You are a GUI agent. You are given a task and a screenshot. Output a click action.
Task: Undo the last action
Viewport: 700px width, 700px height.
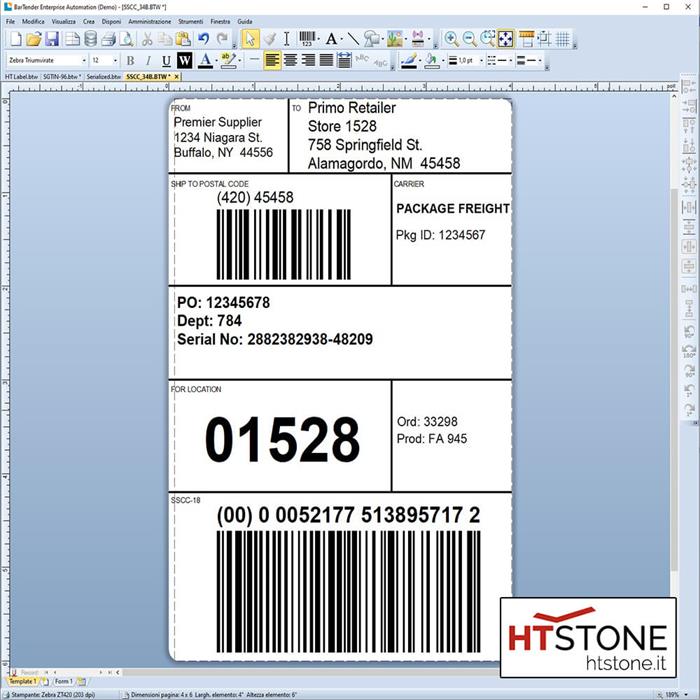(x=204, y=39)
